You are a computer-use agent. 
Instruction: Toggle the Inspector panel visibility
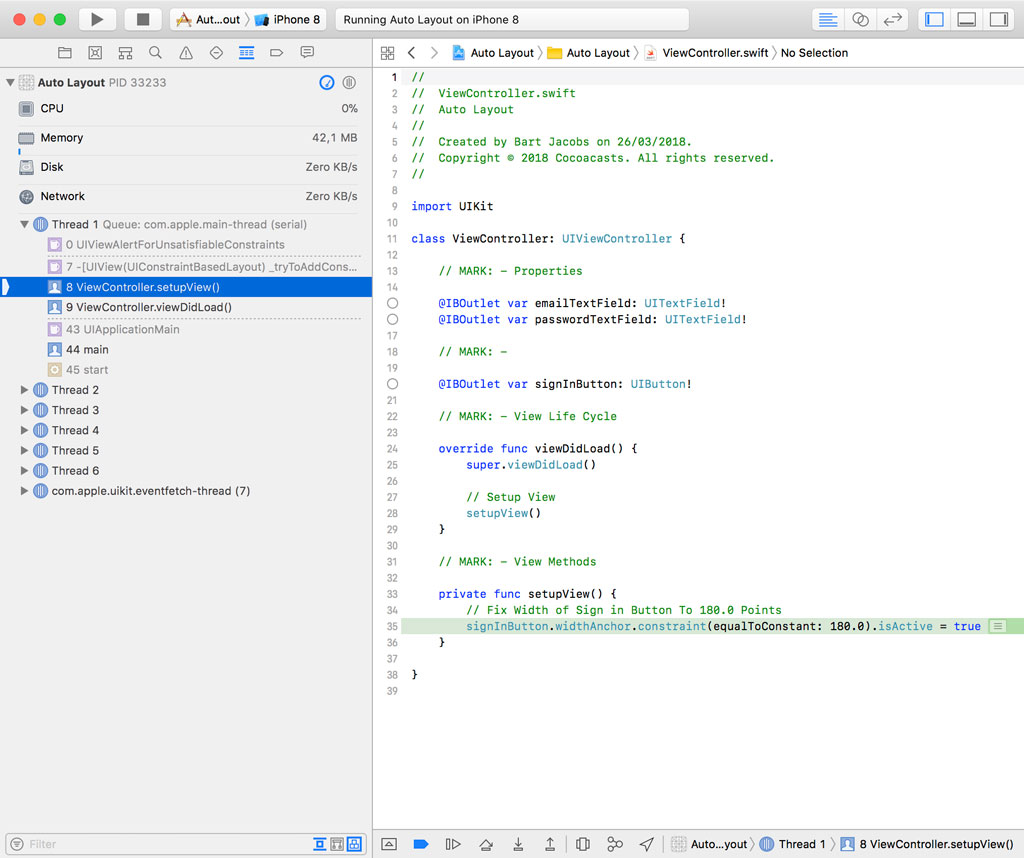click(x=1000, y=18)
